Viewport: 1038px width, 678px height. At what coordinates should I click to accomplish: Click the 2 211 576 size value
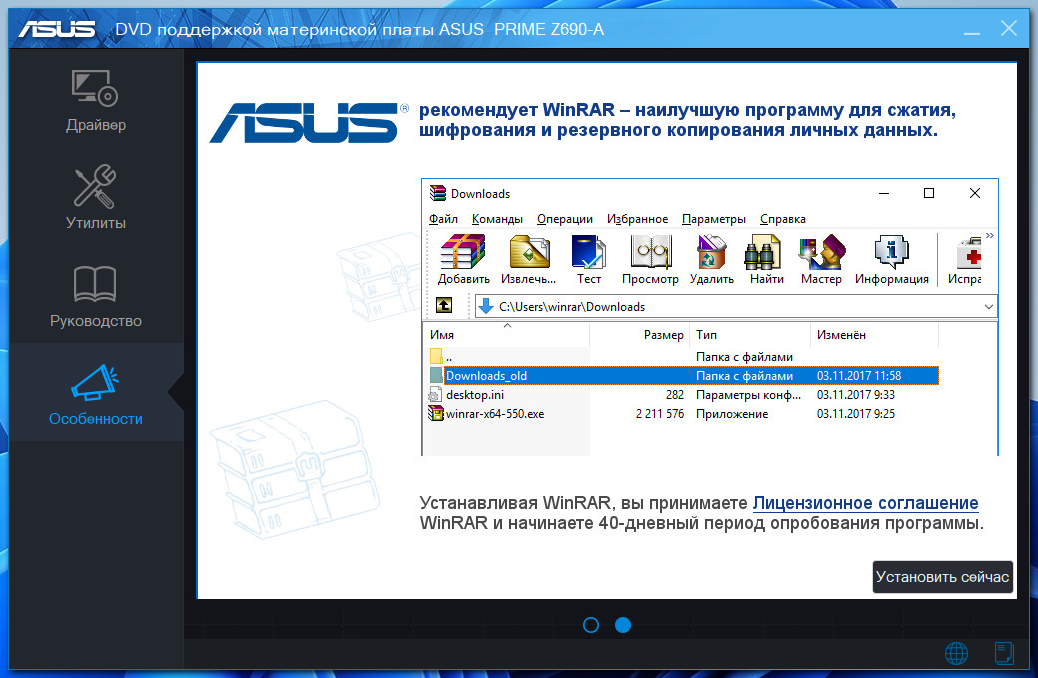click(660, 414)
